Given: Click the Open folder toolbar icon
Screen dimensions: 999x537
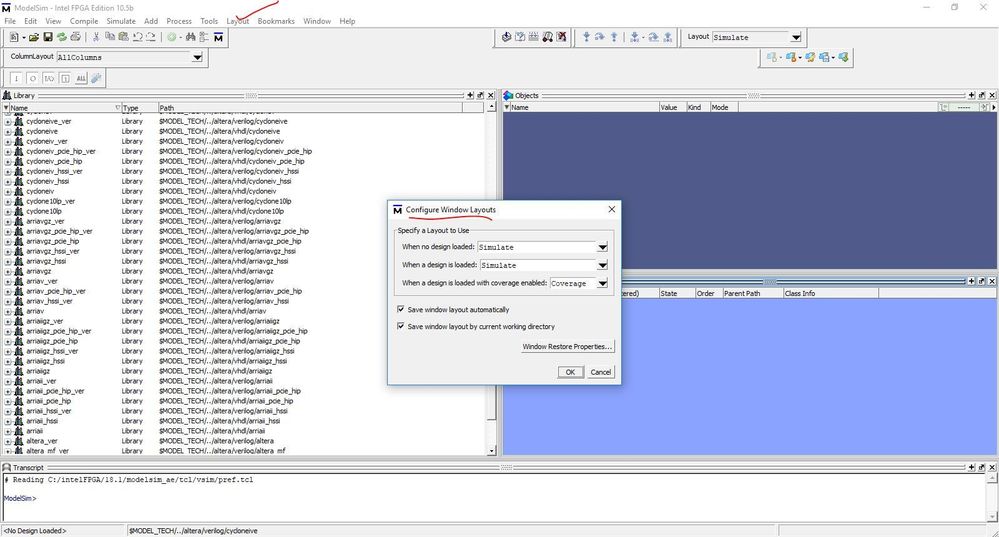Looking at the screenshot, I should 34,38.
